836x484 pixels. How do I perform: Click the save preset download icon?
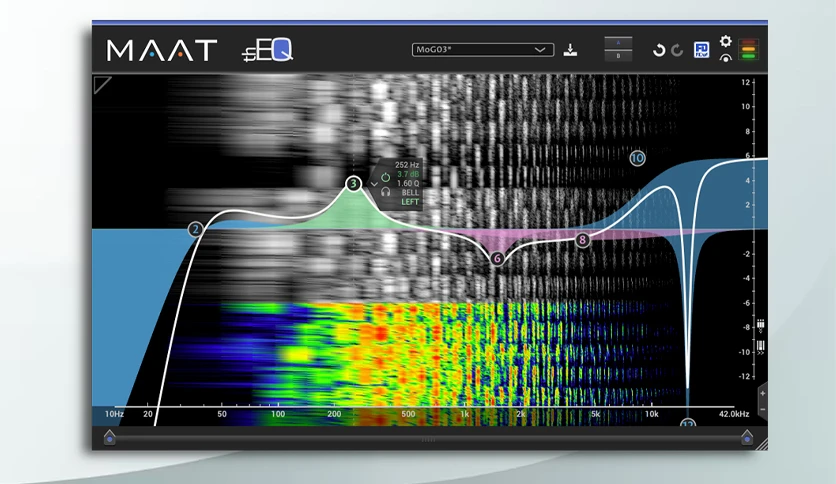pos(570,50)
